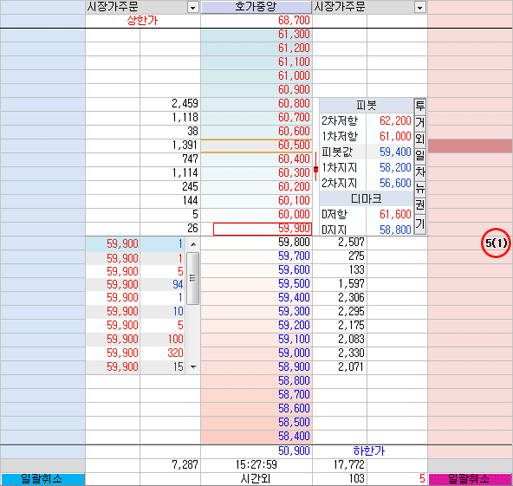Click price cell 58,400

(256, 436)
